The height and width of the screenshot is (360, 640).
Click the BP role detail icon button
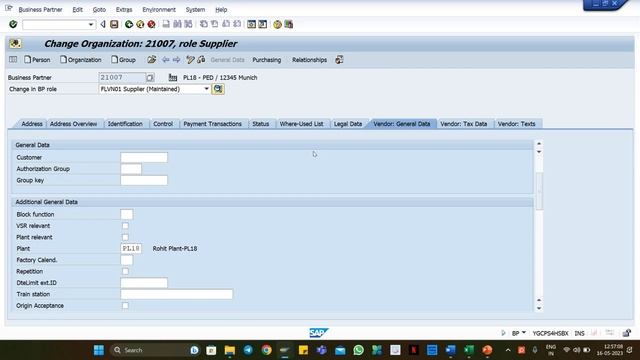[218, 89]
